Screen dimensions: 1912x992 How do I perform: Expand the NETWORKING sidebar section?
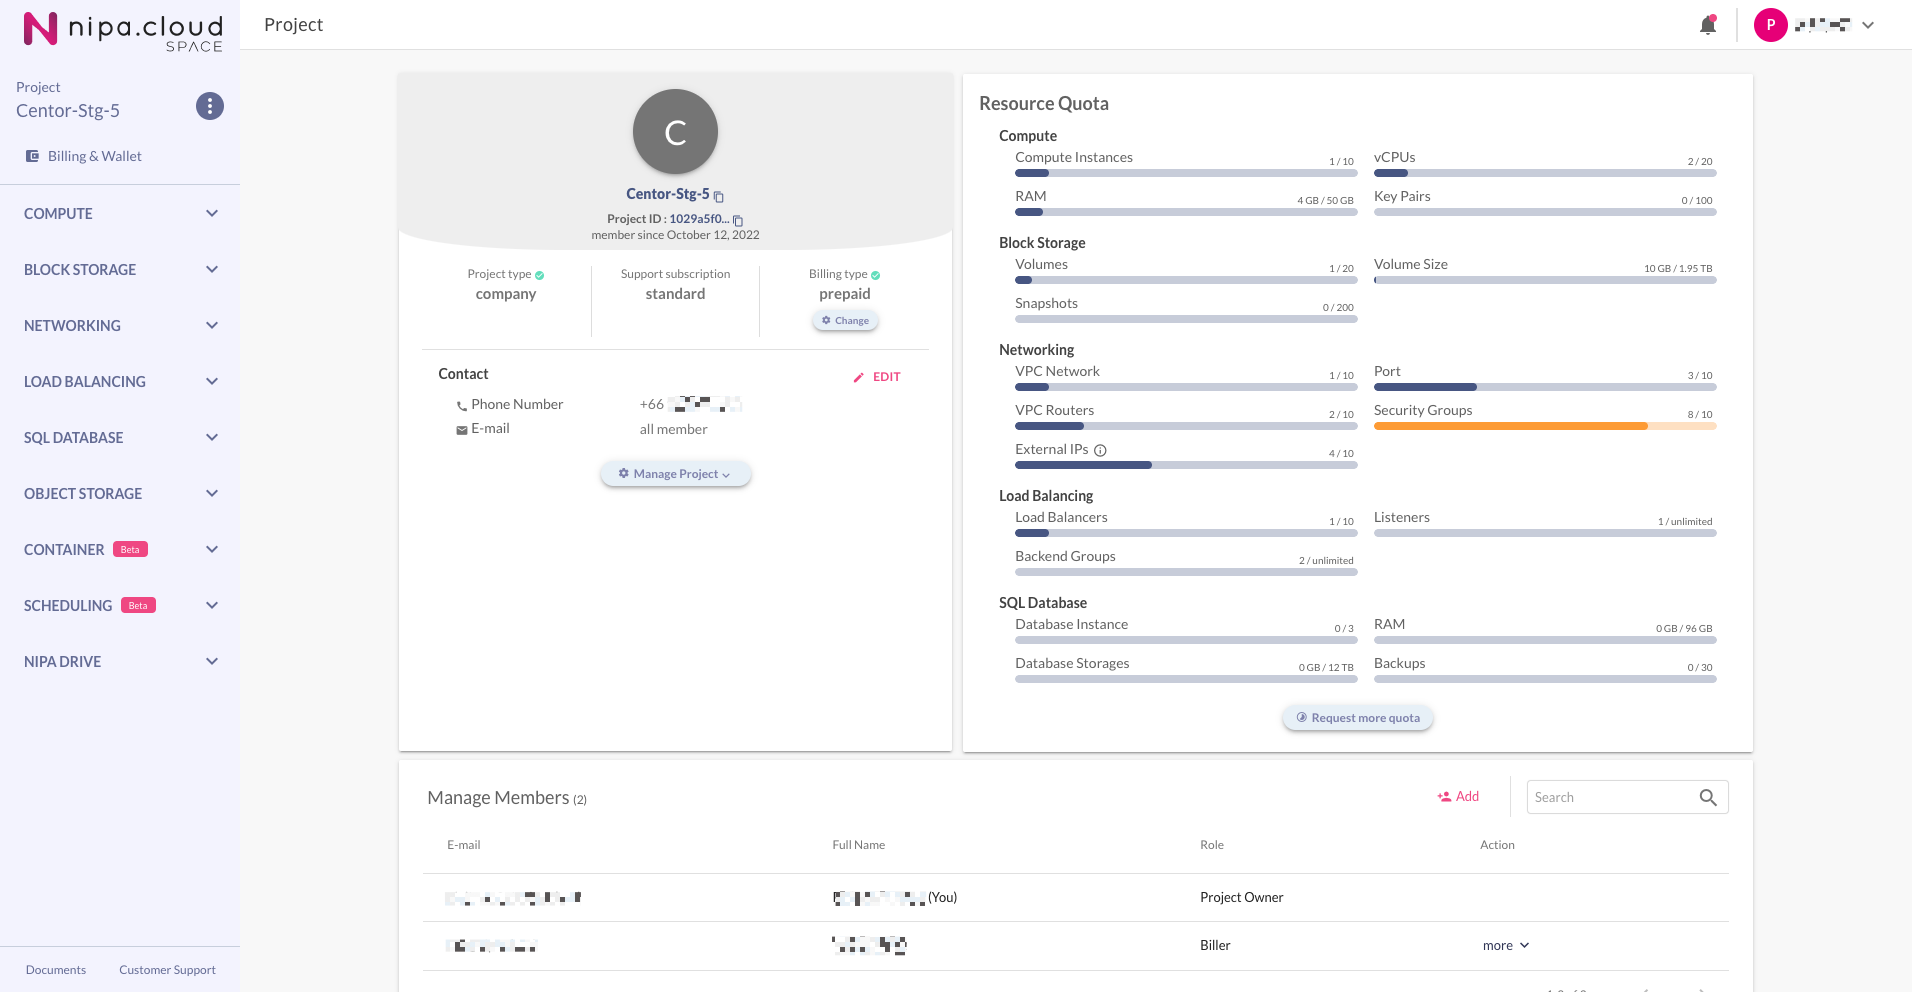(x=120, y=326)
